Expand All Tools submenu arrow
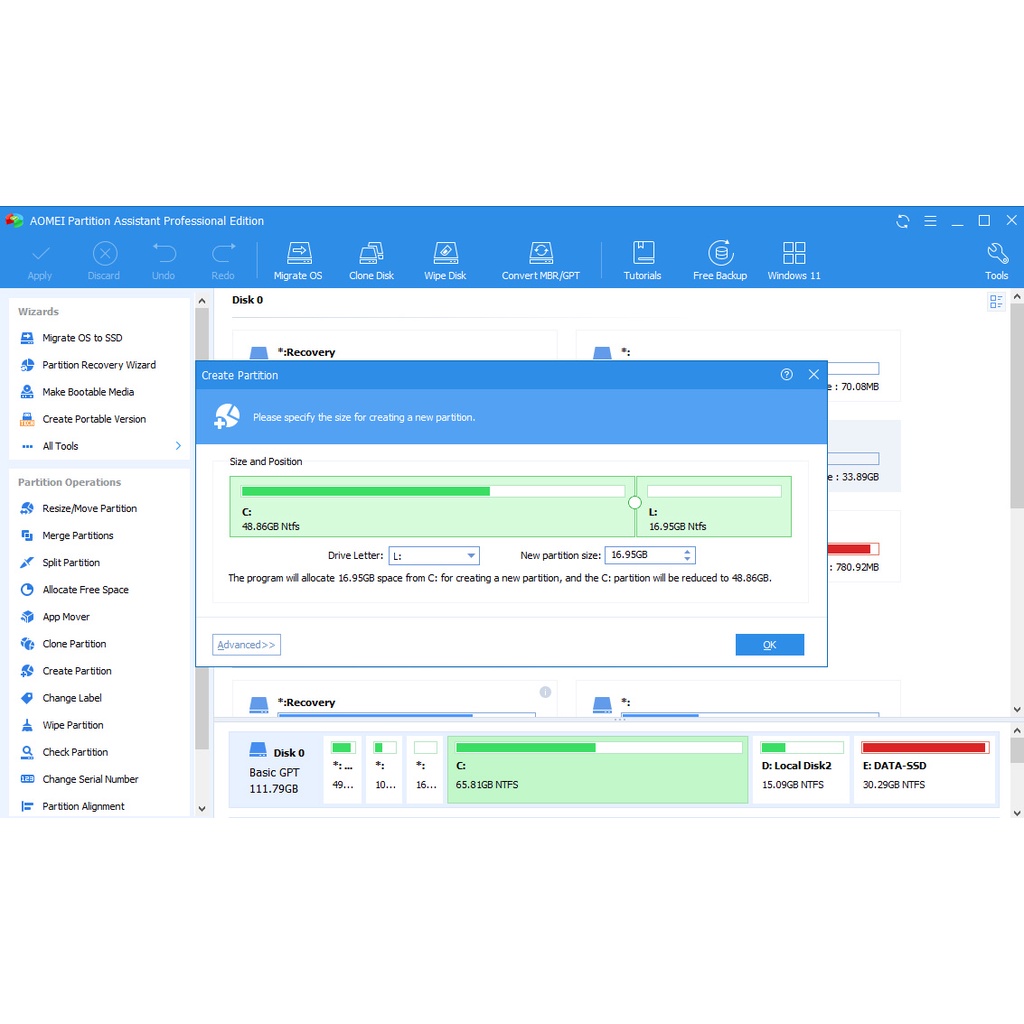The image size is (1024, 1024). (178, 446)
